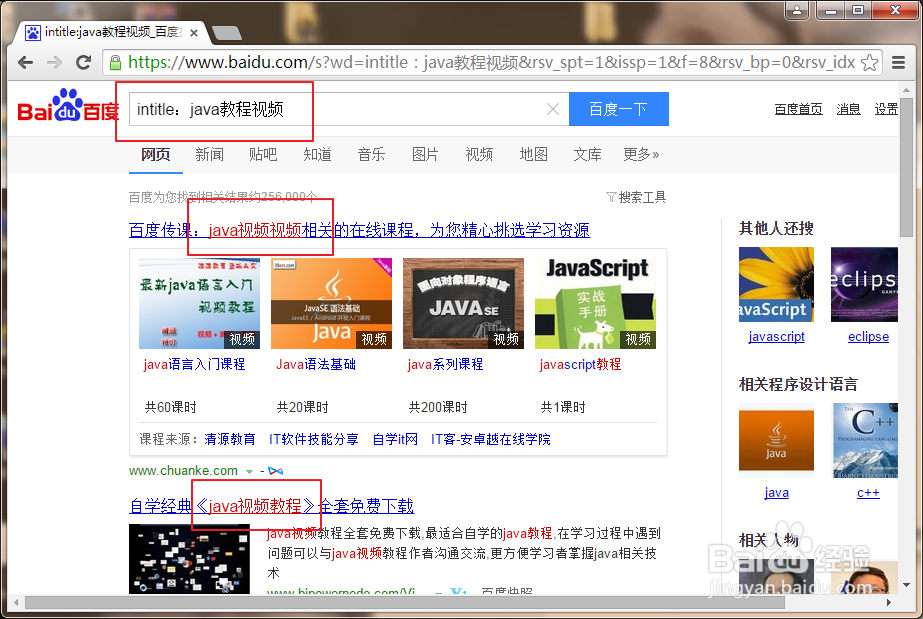The width and height of the screenshot is (923, 619).
Task: Click the scroll right arrow
Action: 889,603
